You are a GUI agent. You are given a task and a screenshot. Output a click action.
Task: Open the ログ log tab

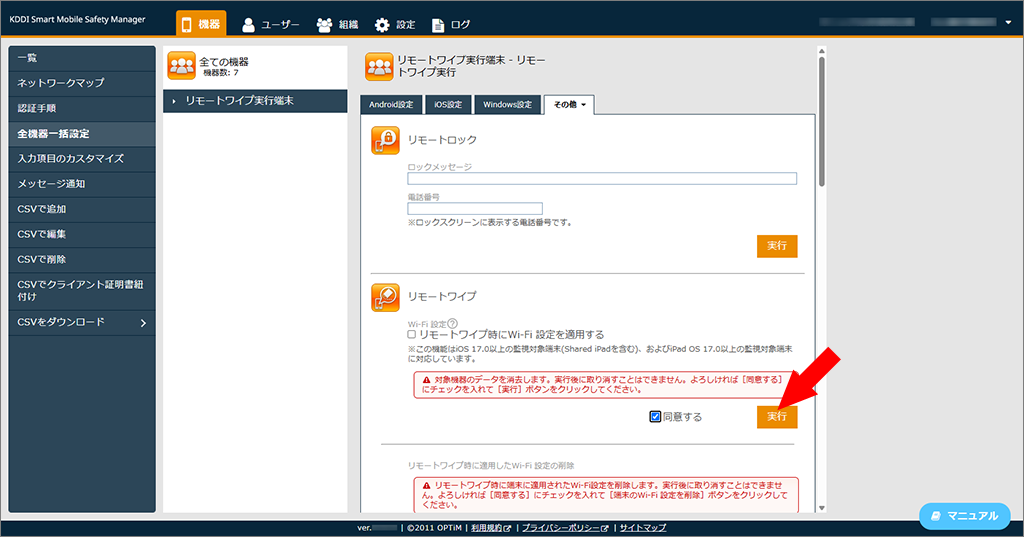point(451,25)
